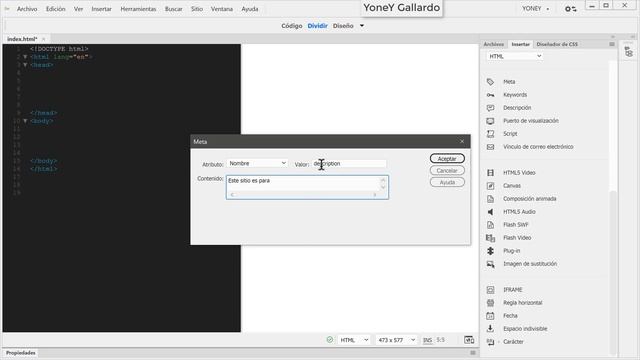Open the 473 x 577 window size dropdown
The height and width of the screenshot is (360, 640).
click(396, 340)
